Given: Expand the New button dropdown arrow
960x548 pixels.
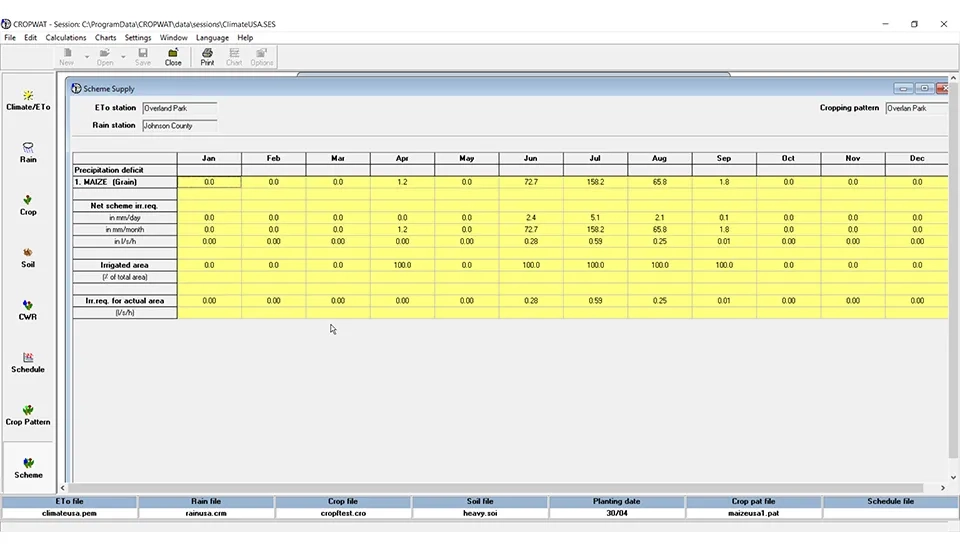Looking at the screenshot, I should click(x=86, y=57).
